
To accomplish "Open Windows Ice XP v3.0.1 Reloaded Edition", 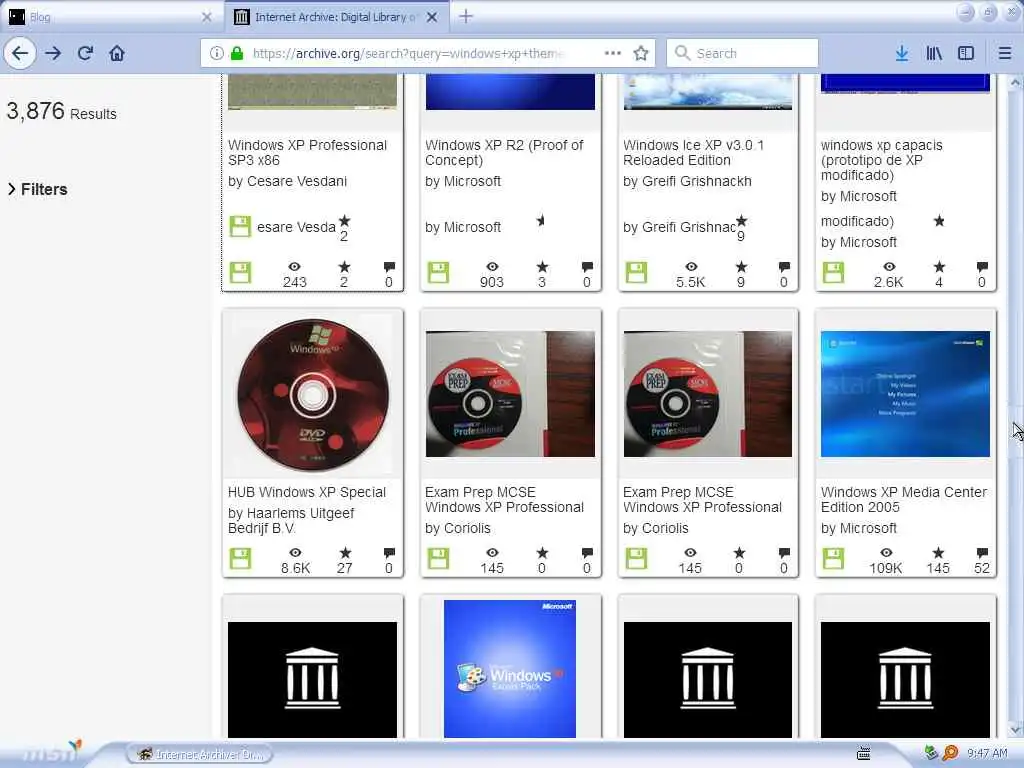I will pos(693,152).
